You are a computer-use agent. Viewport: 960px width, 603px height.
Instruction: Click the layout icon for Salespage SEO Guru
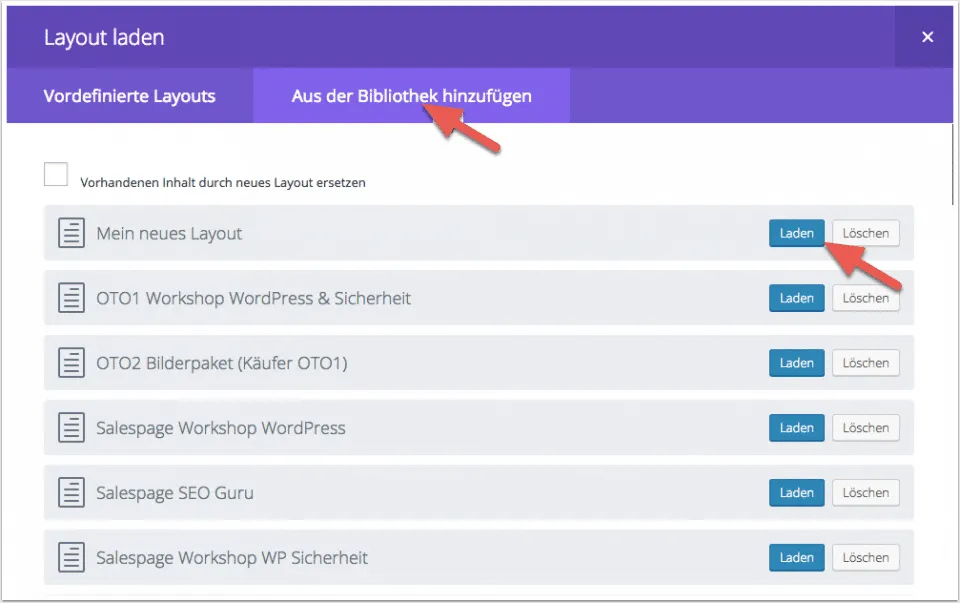pyautogui.click(x=70, y=493)
